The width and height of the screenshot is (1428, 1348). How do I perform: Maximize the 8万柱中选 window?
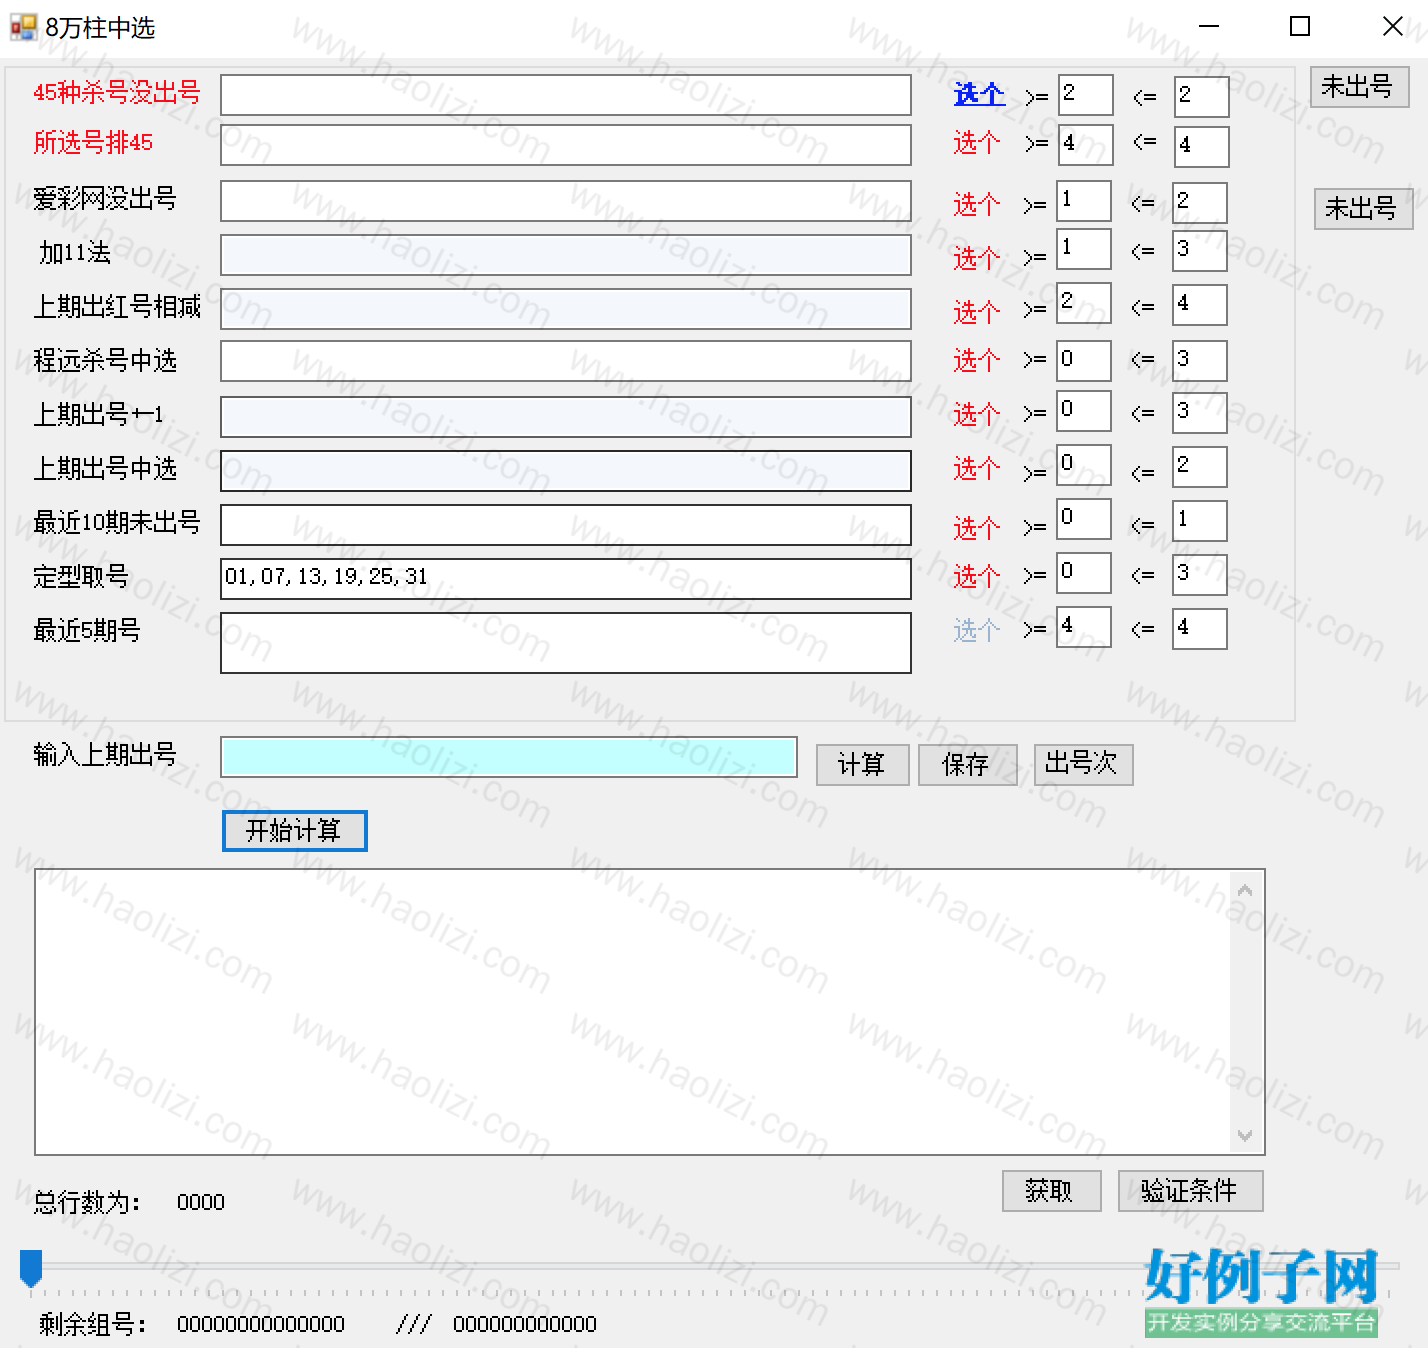[1300, 27]
